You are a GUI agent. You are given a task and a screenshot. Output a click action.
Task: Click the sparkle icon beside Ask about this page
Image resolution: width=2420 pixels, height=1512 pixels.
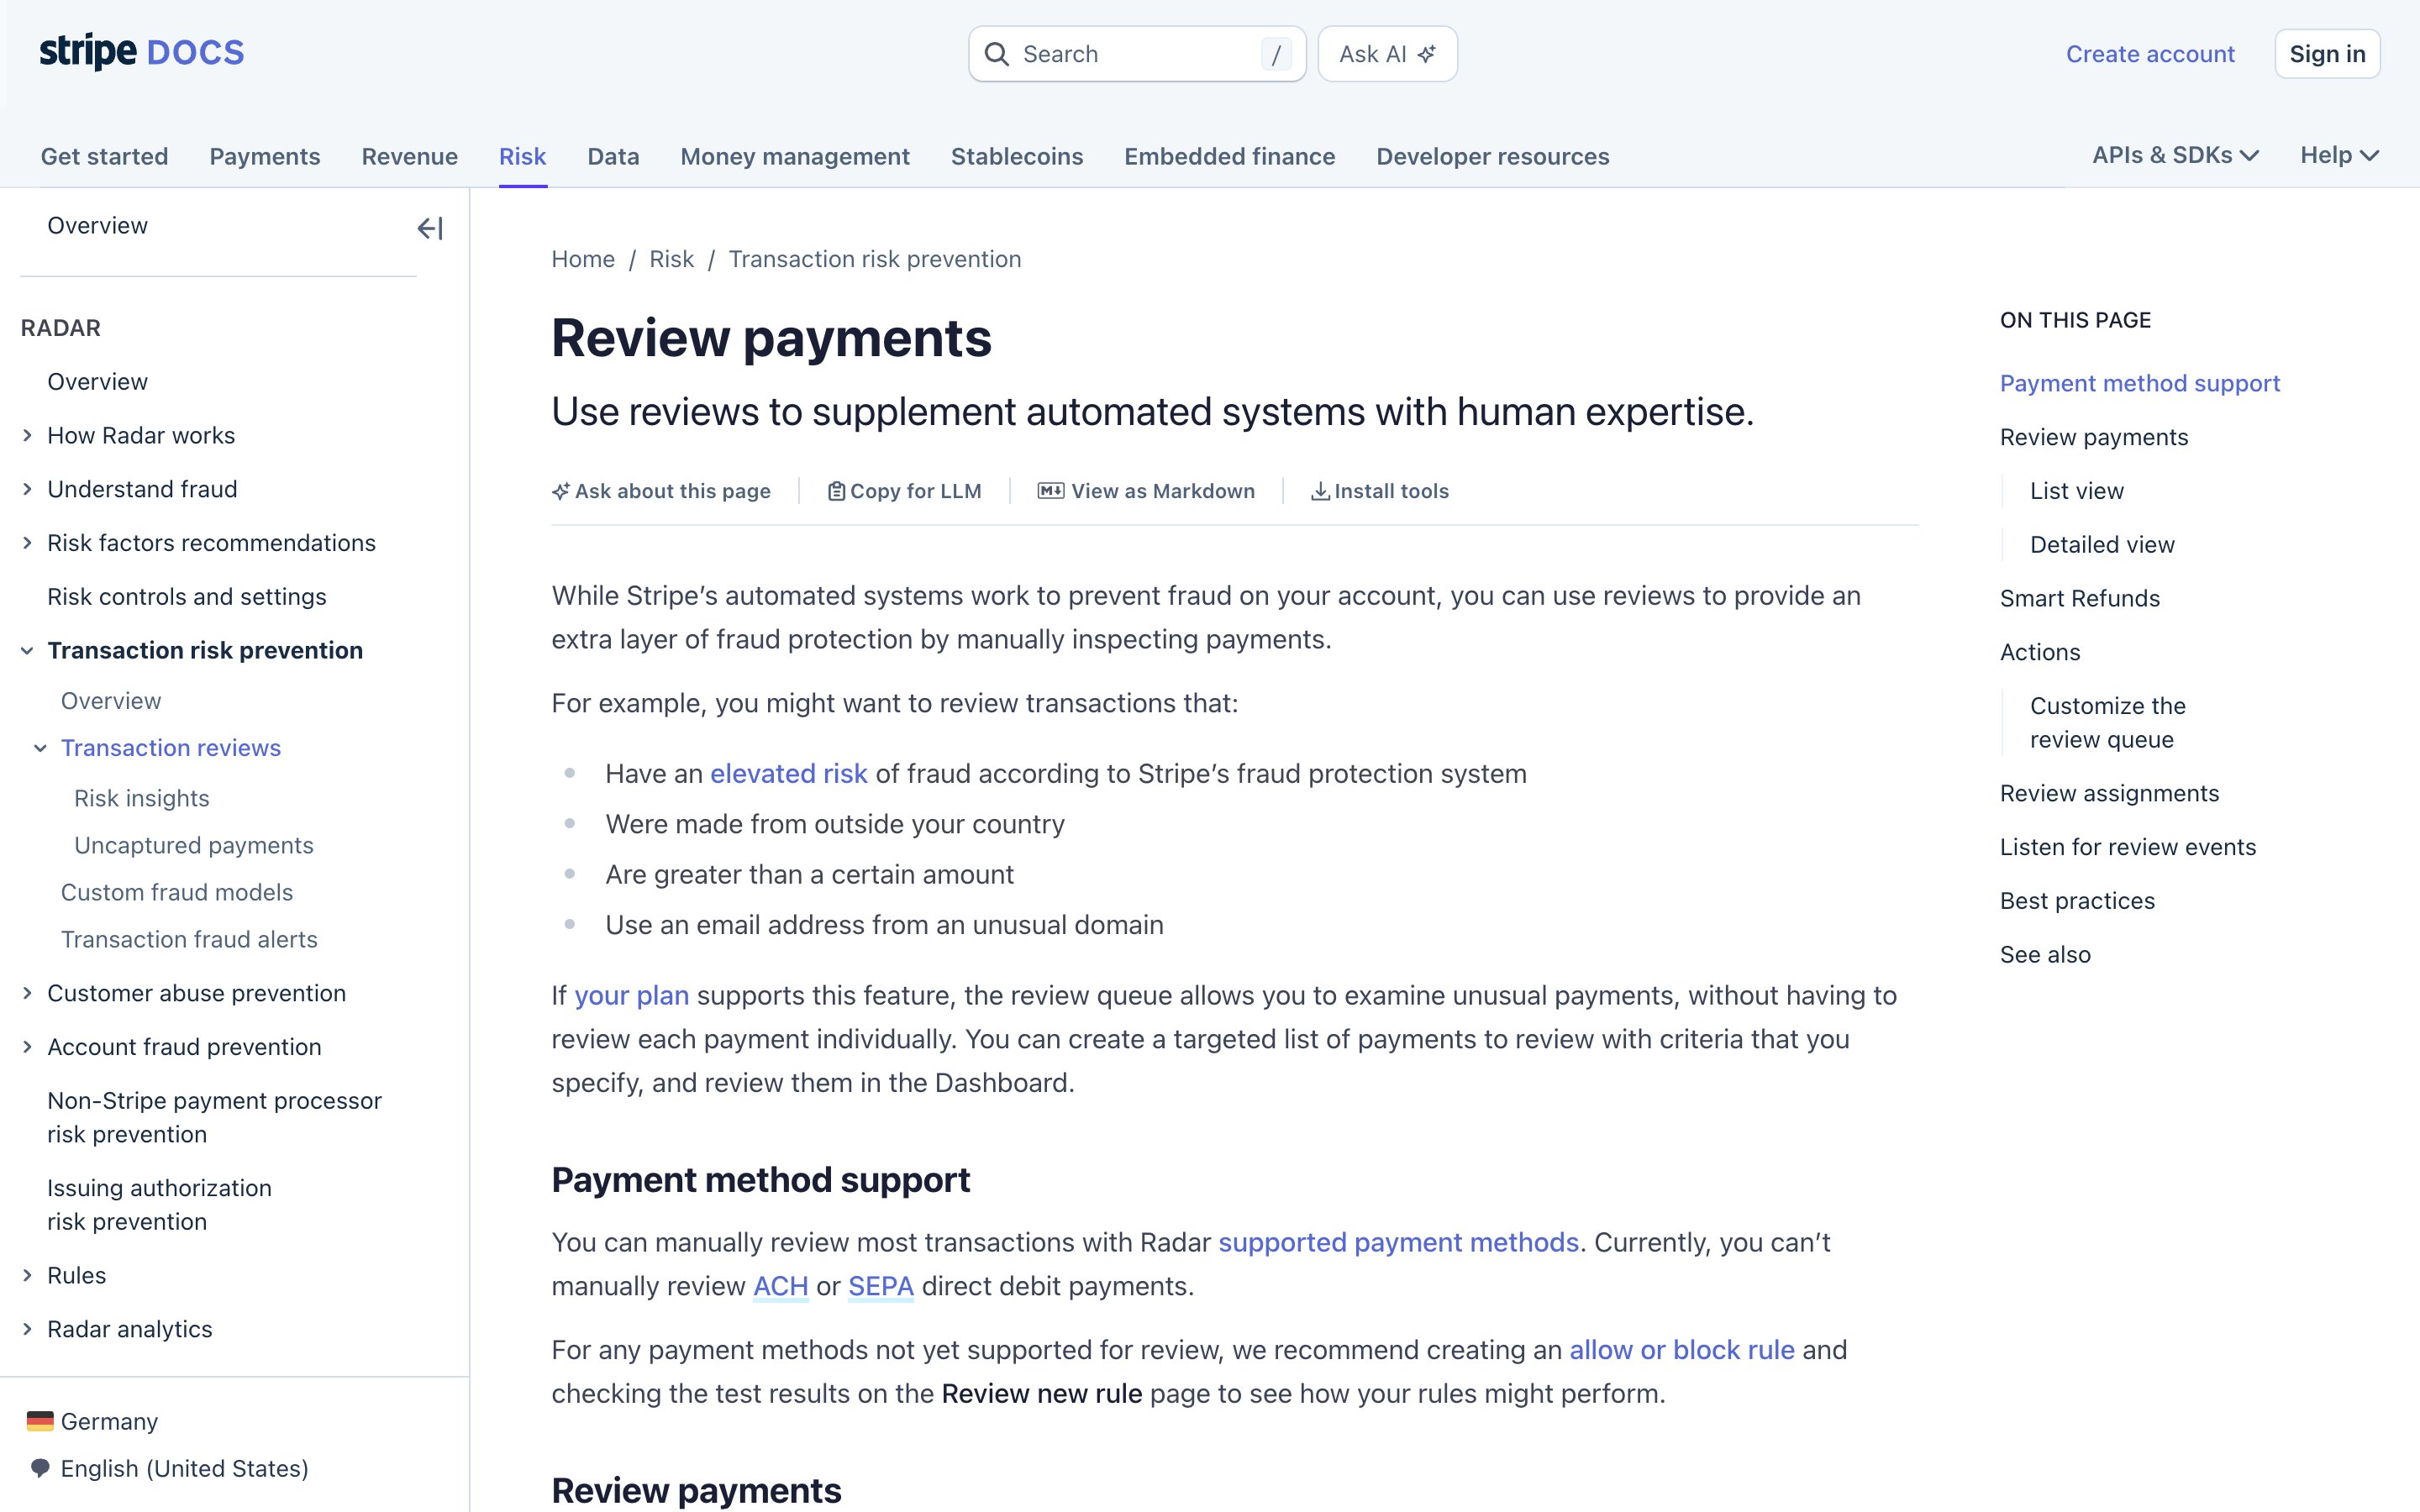point(560,491)
